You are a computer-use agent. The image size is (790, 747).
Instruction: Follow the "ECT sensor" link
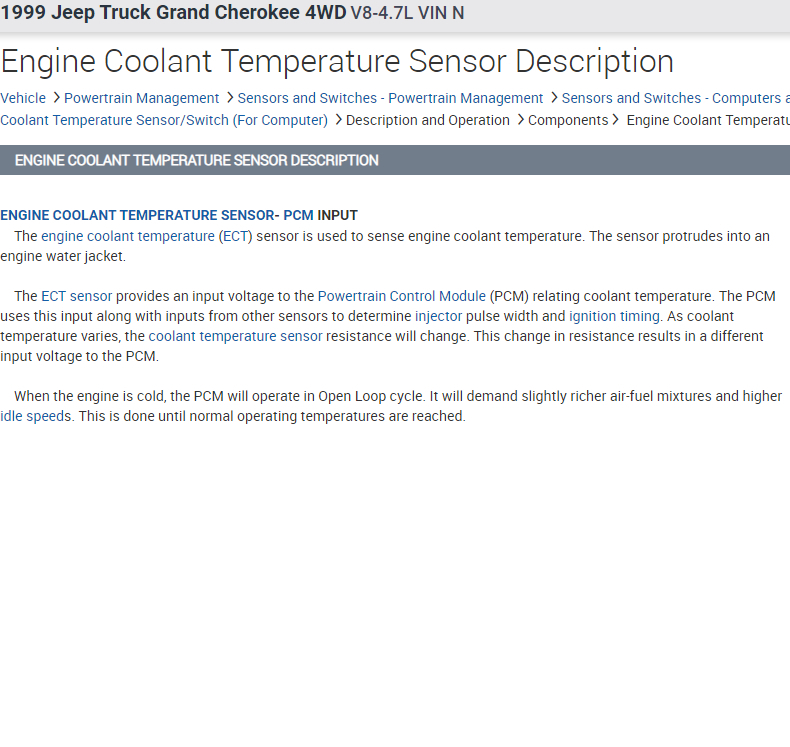[76, 296]
